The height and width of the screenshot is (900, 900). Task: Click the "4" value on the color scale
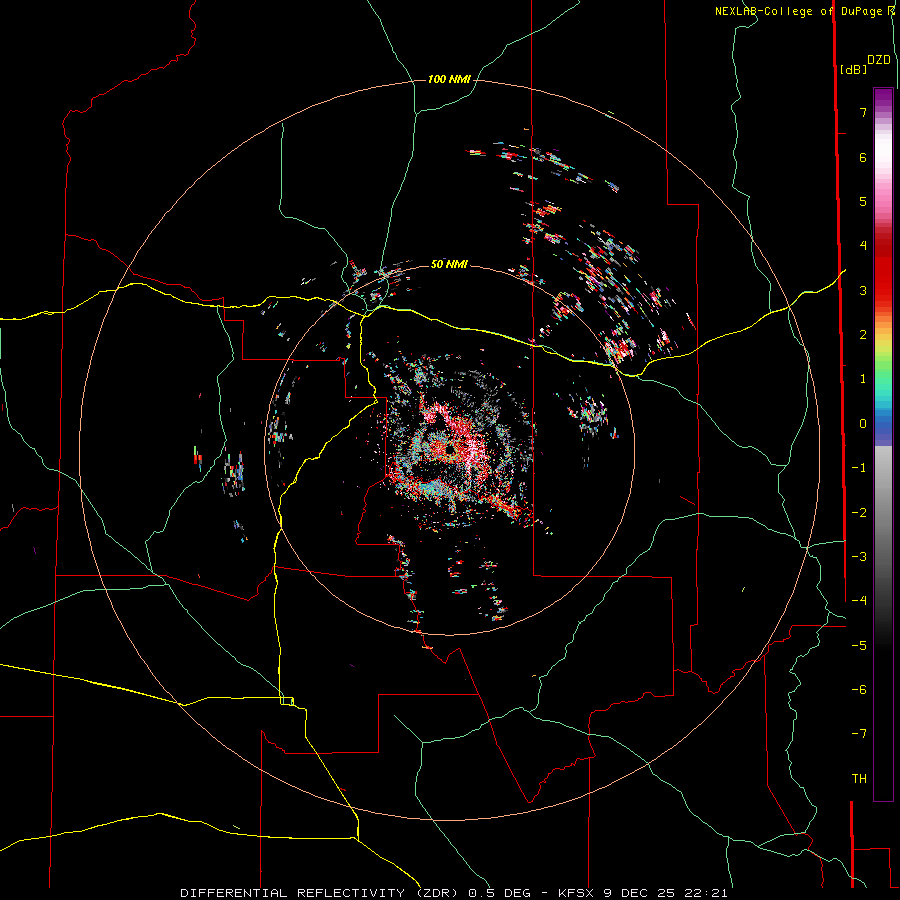click(863, 246)
